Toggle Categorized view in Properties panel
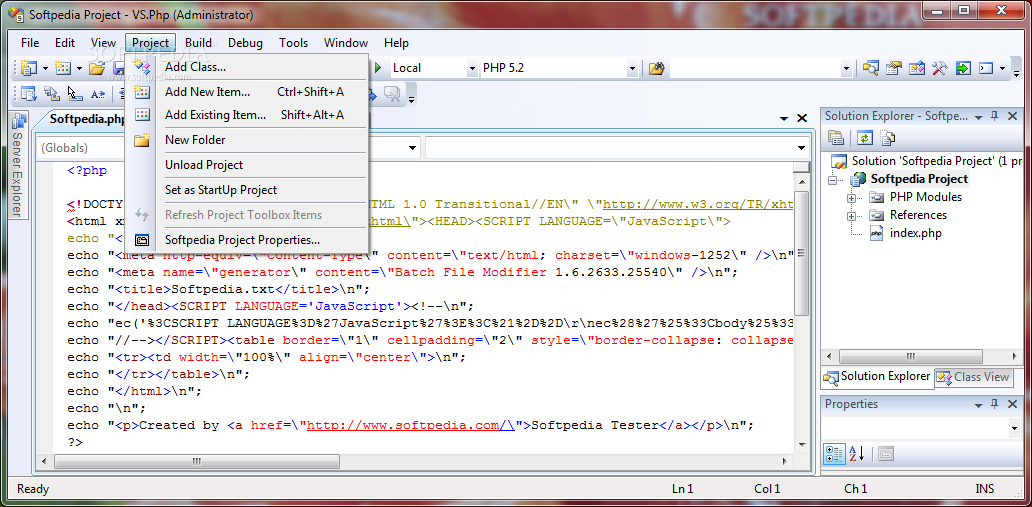The height and width of the screenshot is (507, 1032). [835, 454]
